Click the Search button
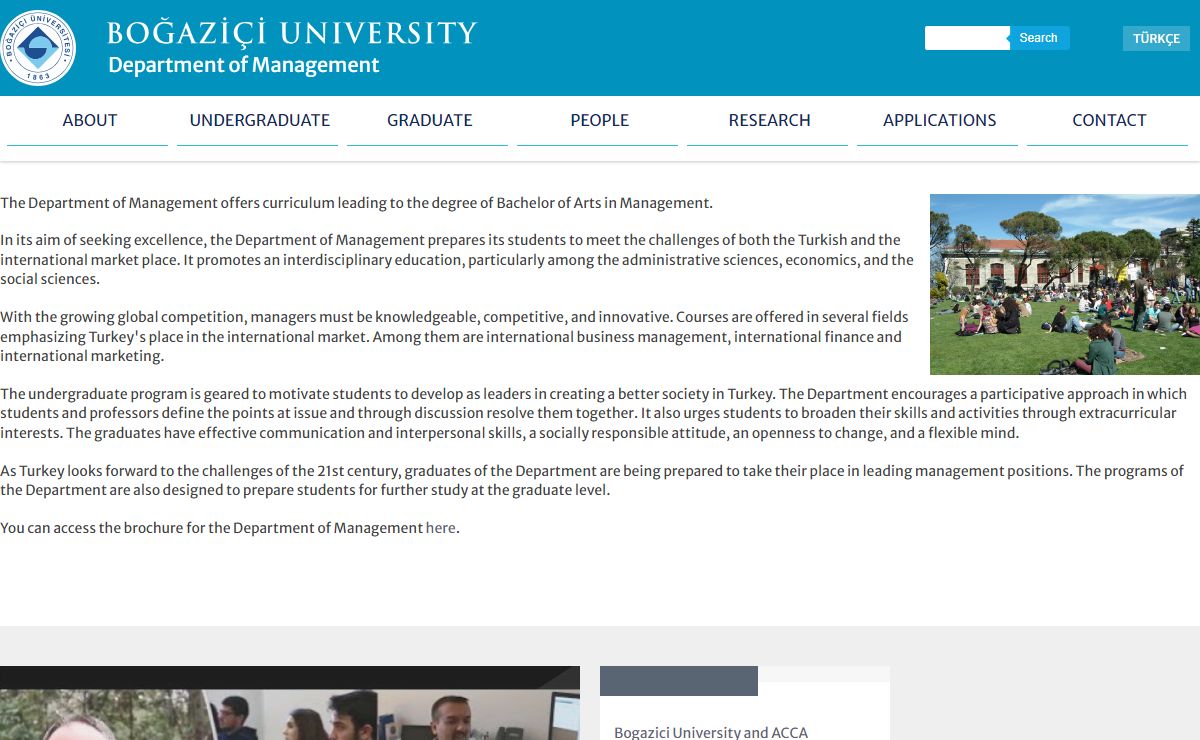The width and height of the screenshot is (1200, 740). (x=1039, y=38)
